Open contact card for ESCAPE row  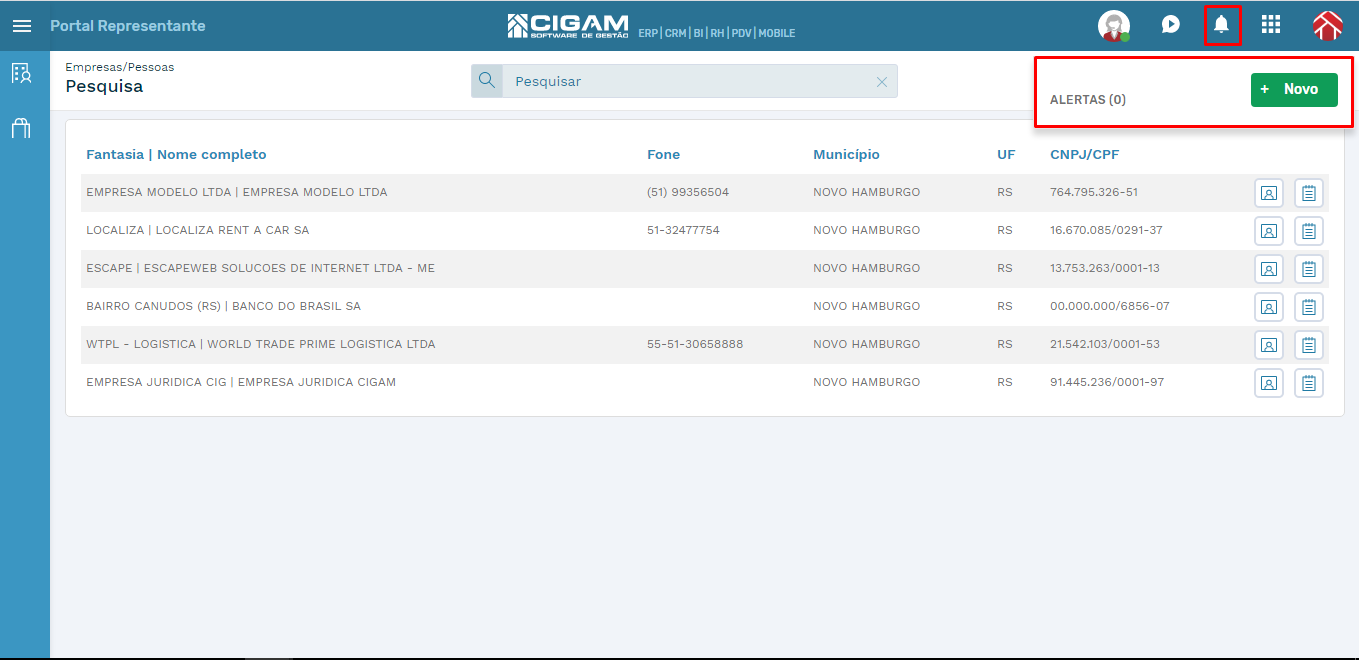[1269, 269]
